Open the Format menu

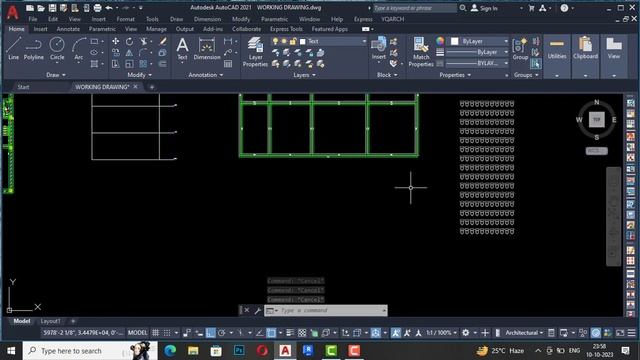pos(125,19)
